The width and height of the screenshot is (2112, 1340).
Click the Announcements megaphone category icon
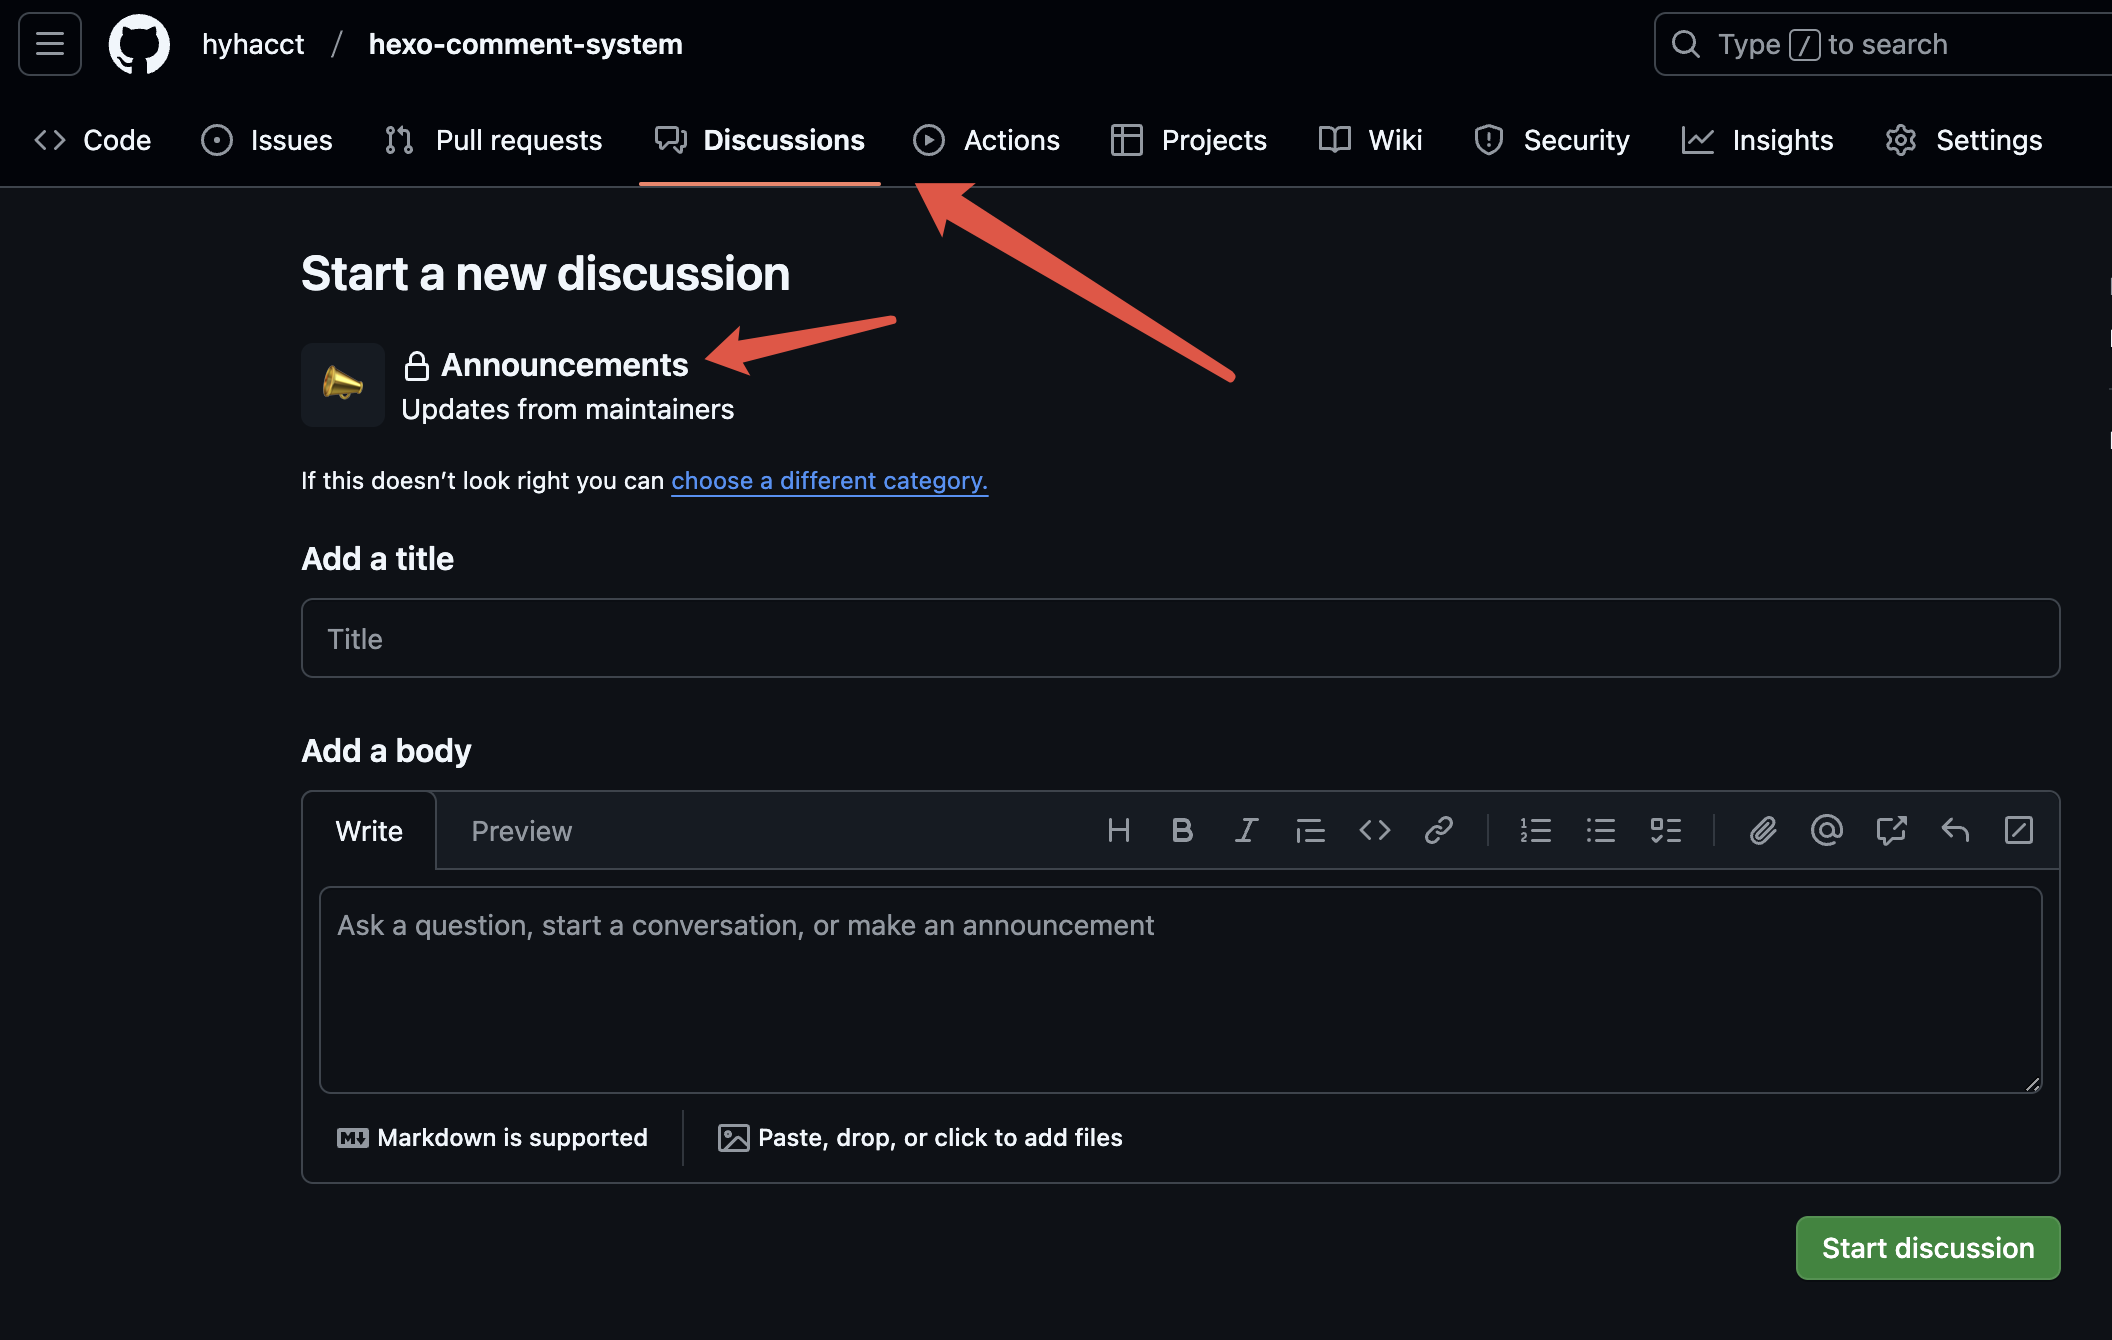point(343,385)
